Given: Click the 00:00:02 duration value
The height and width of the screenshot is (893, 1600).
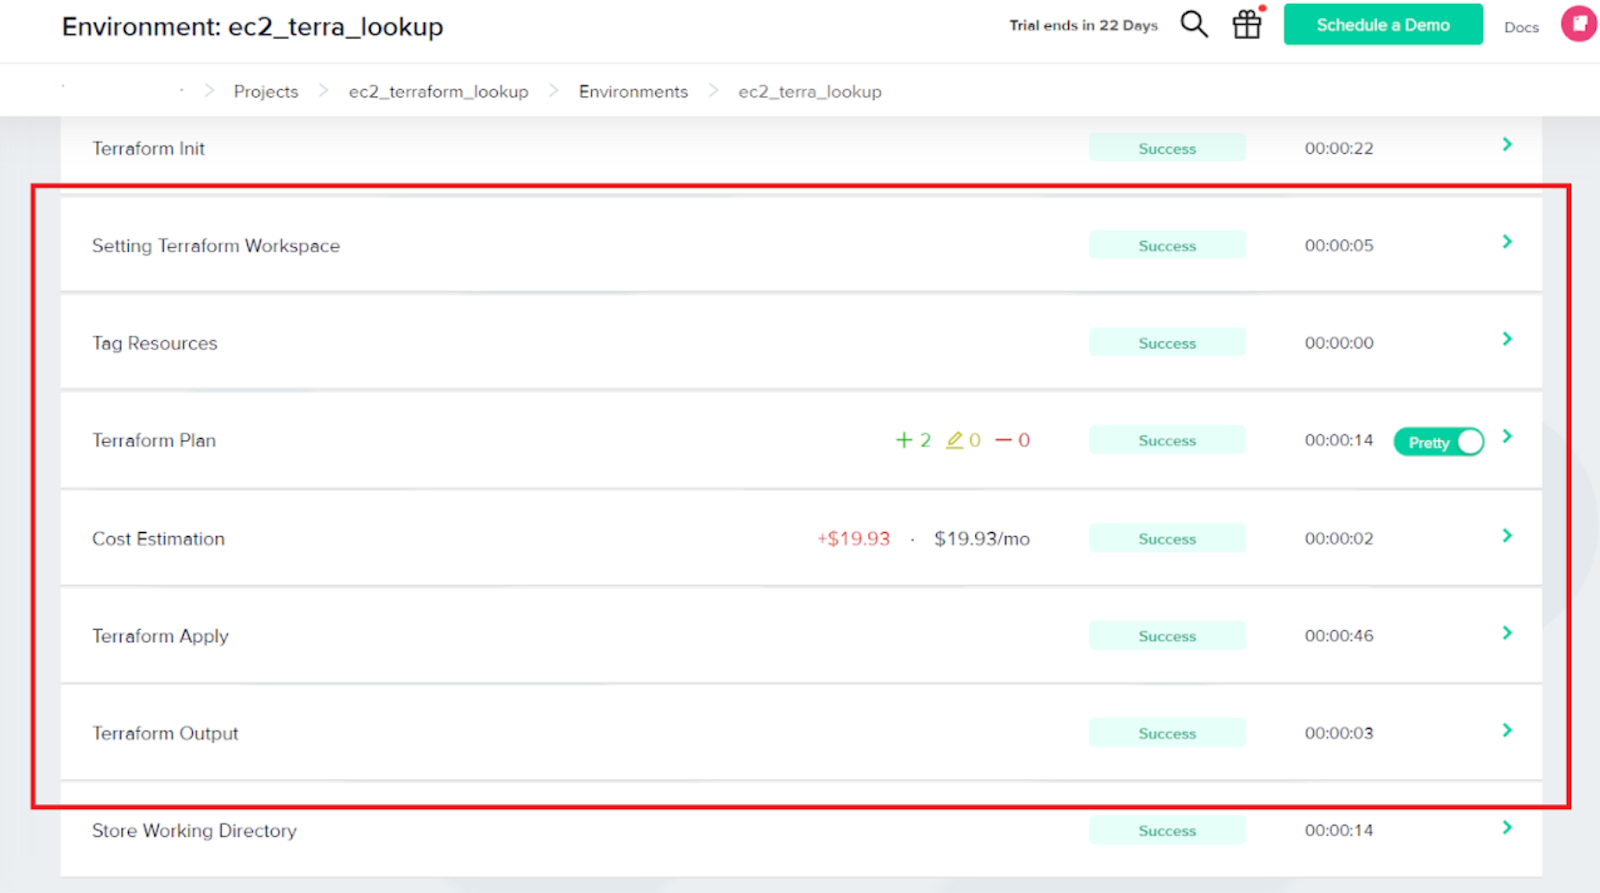Looking at the screenshot, I should pos(1339,538).
